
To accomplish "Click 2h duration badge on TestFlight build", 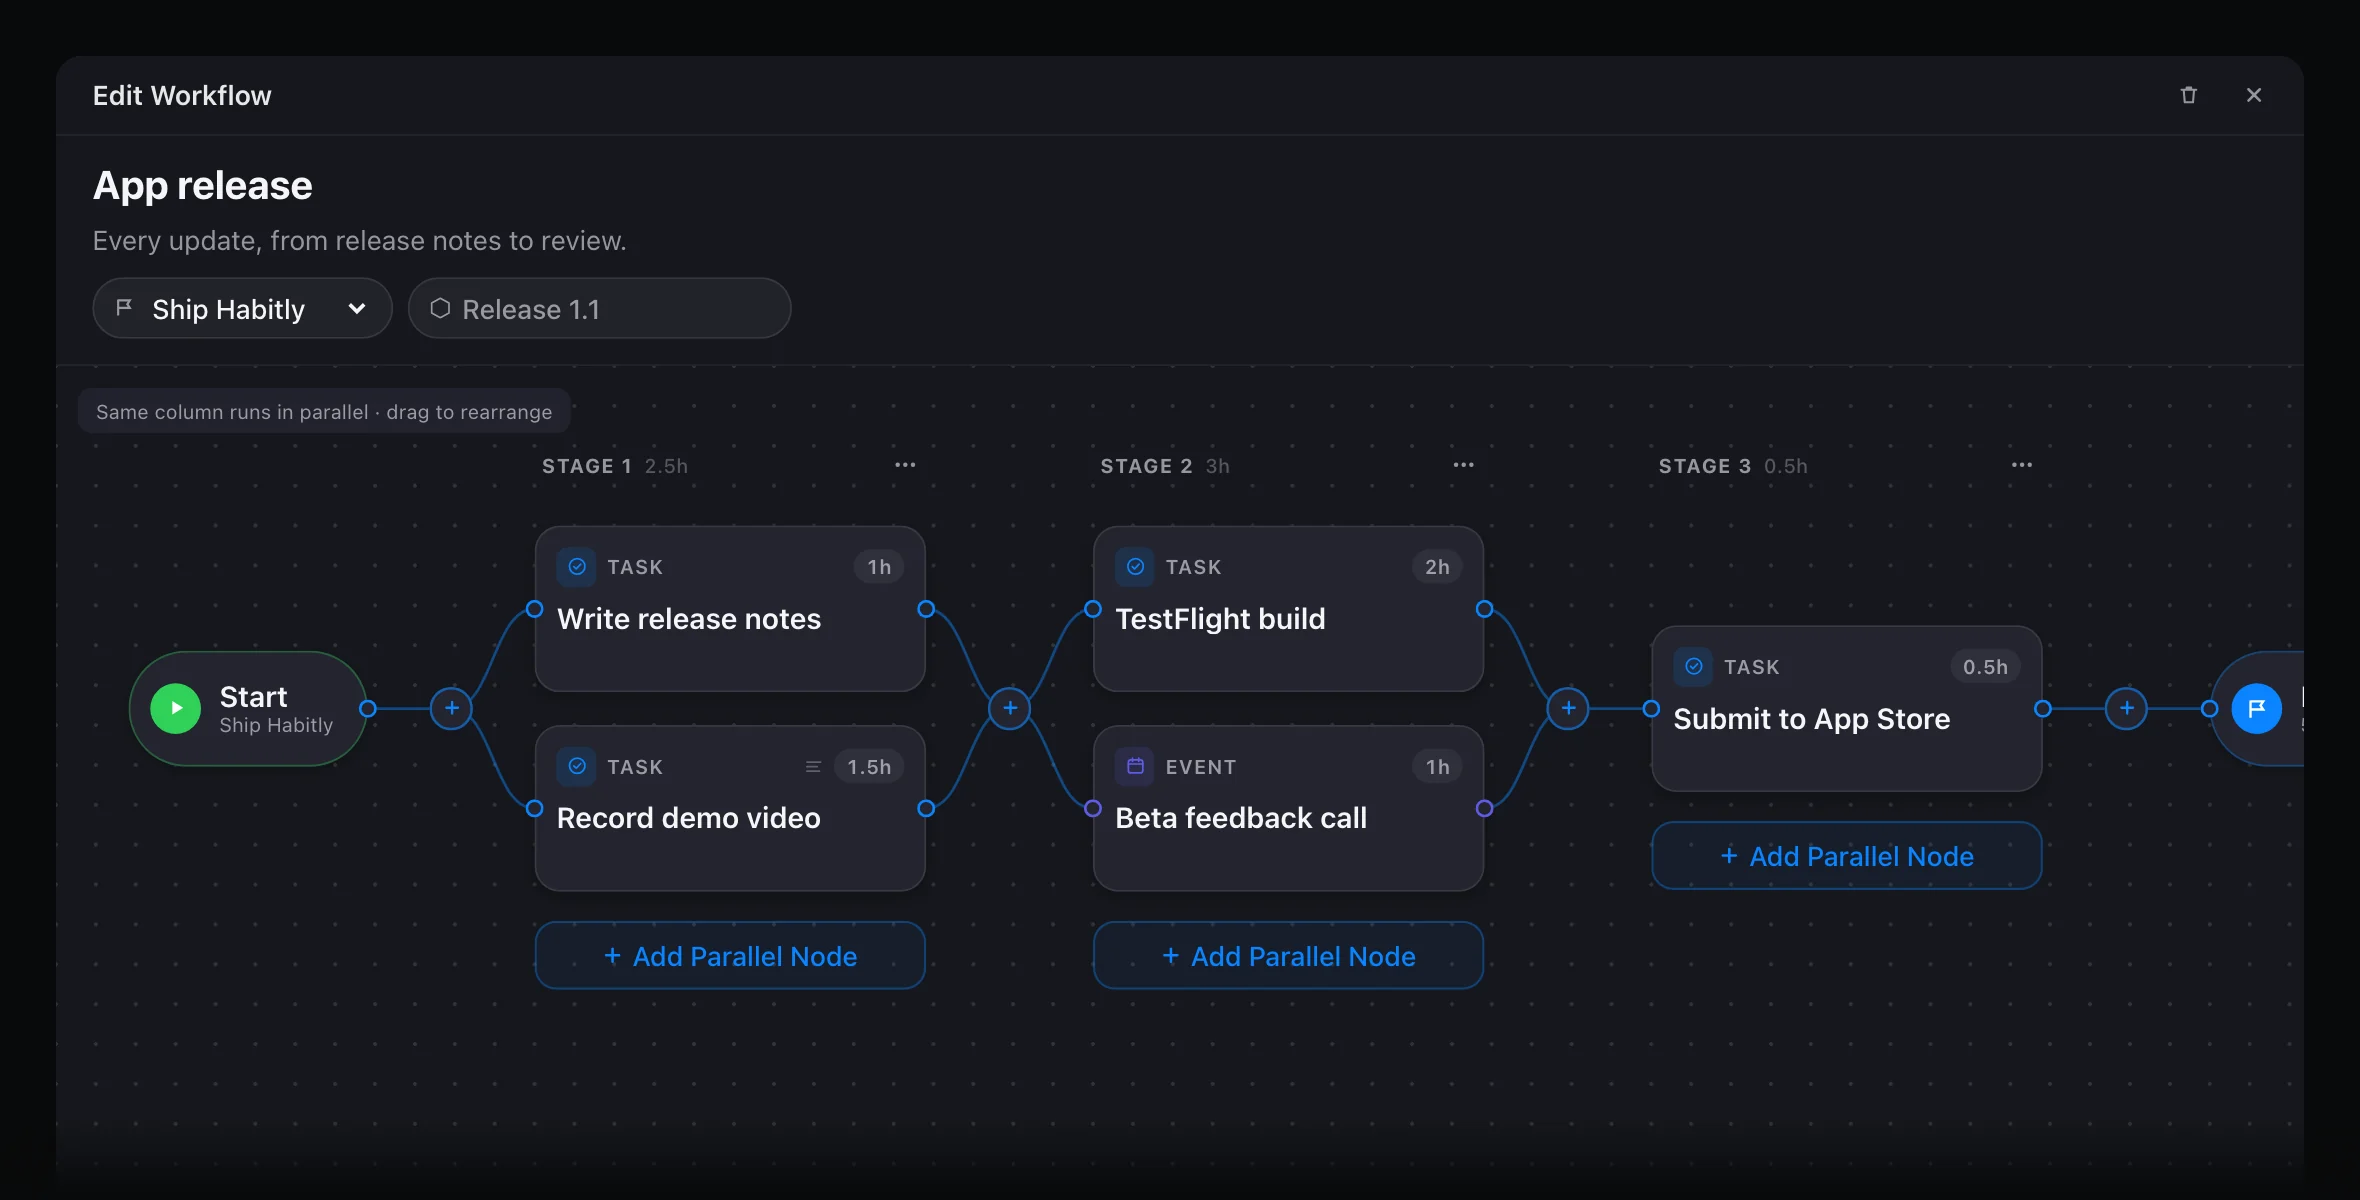I will [x=1437, y=567].
